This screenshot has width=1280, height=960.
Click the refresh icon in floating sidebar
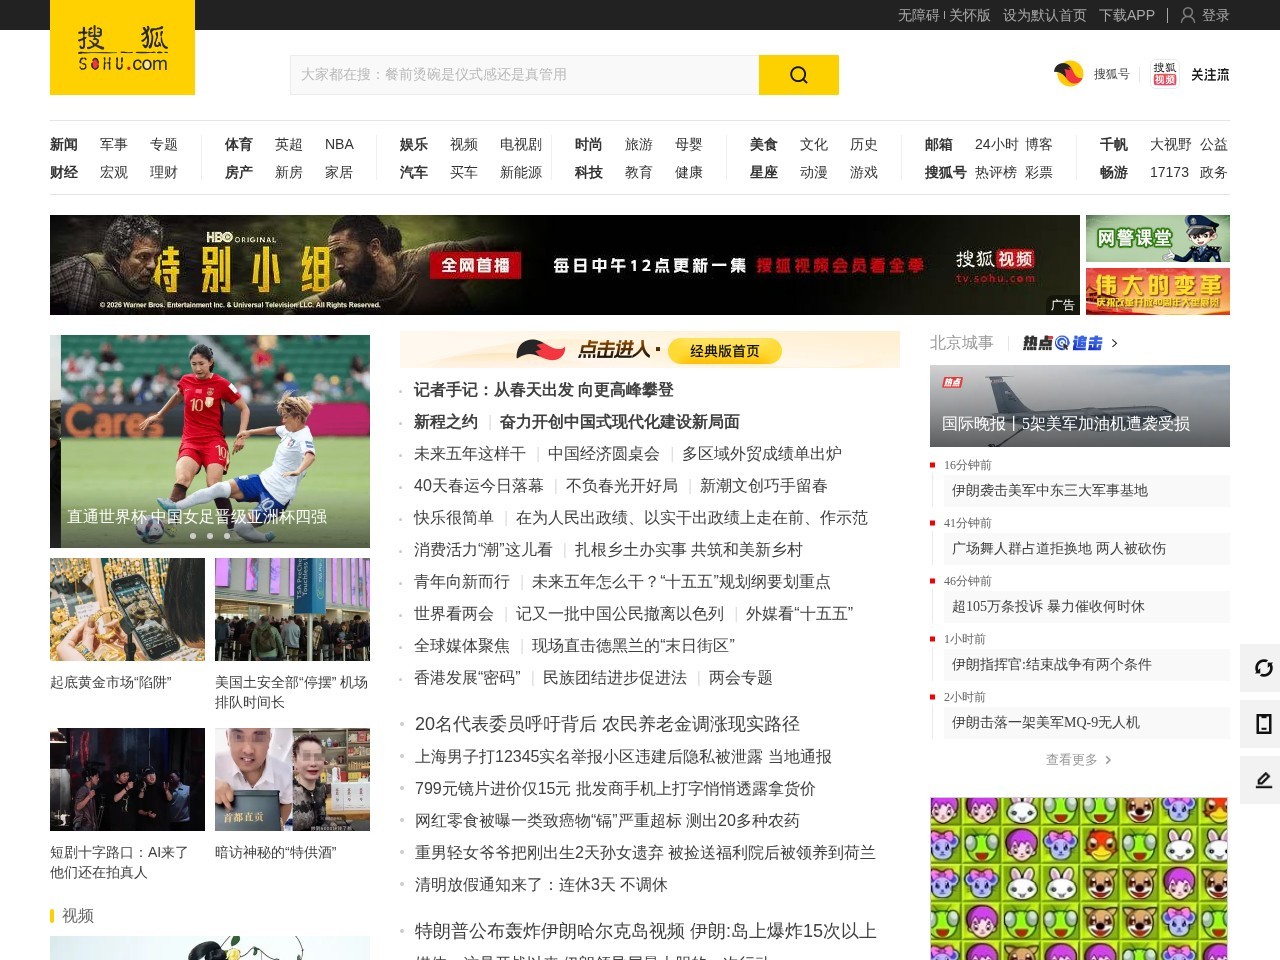1263,668
